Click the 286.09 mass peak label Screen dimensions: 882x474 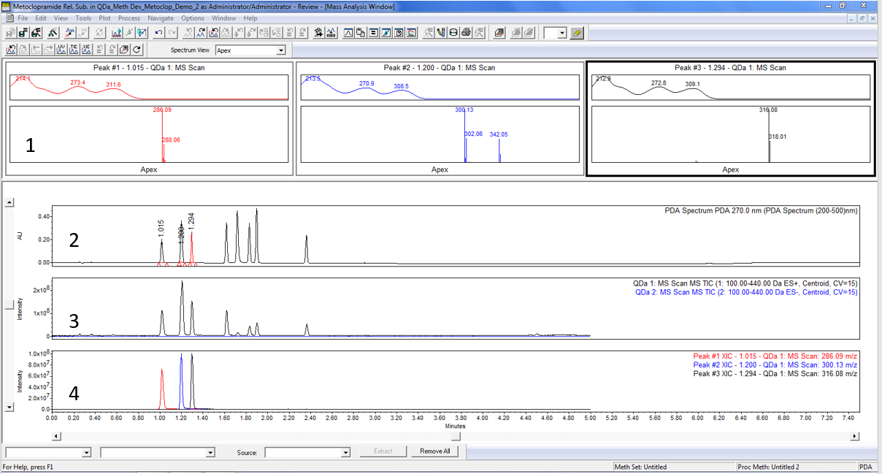point(162,110)
